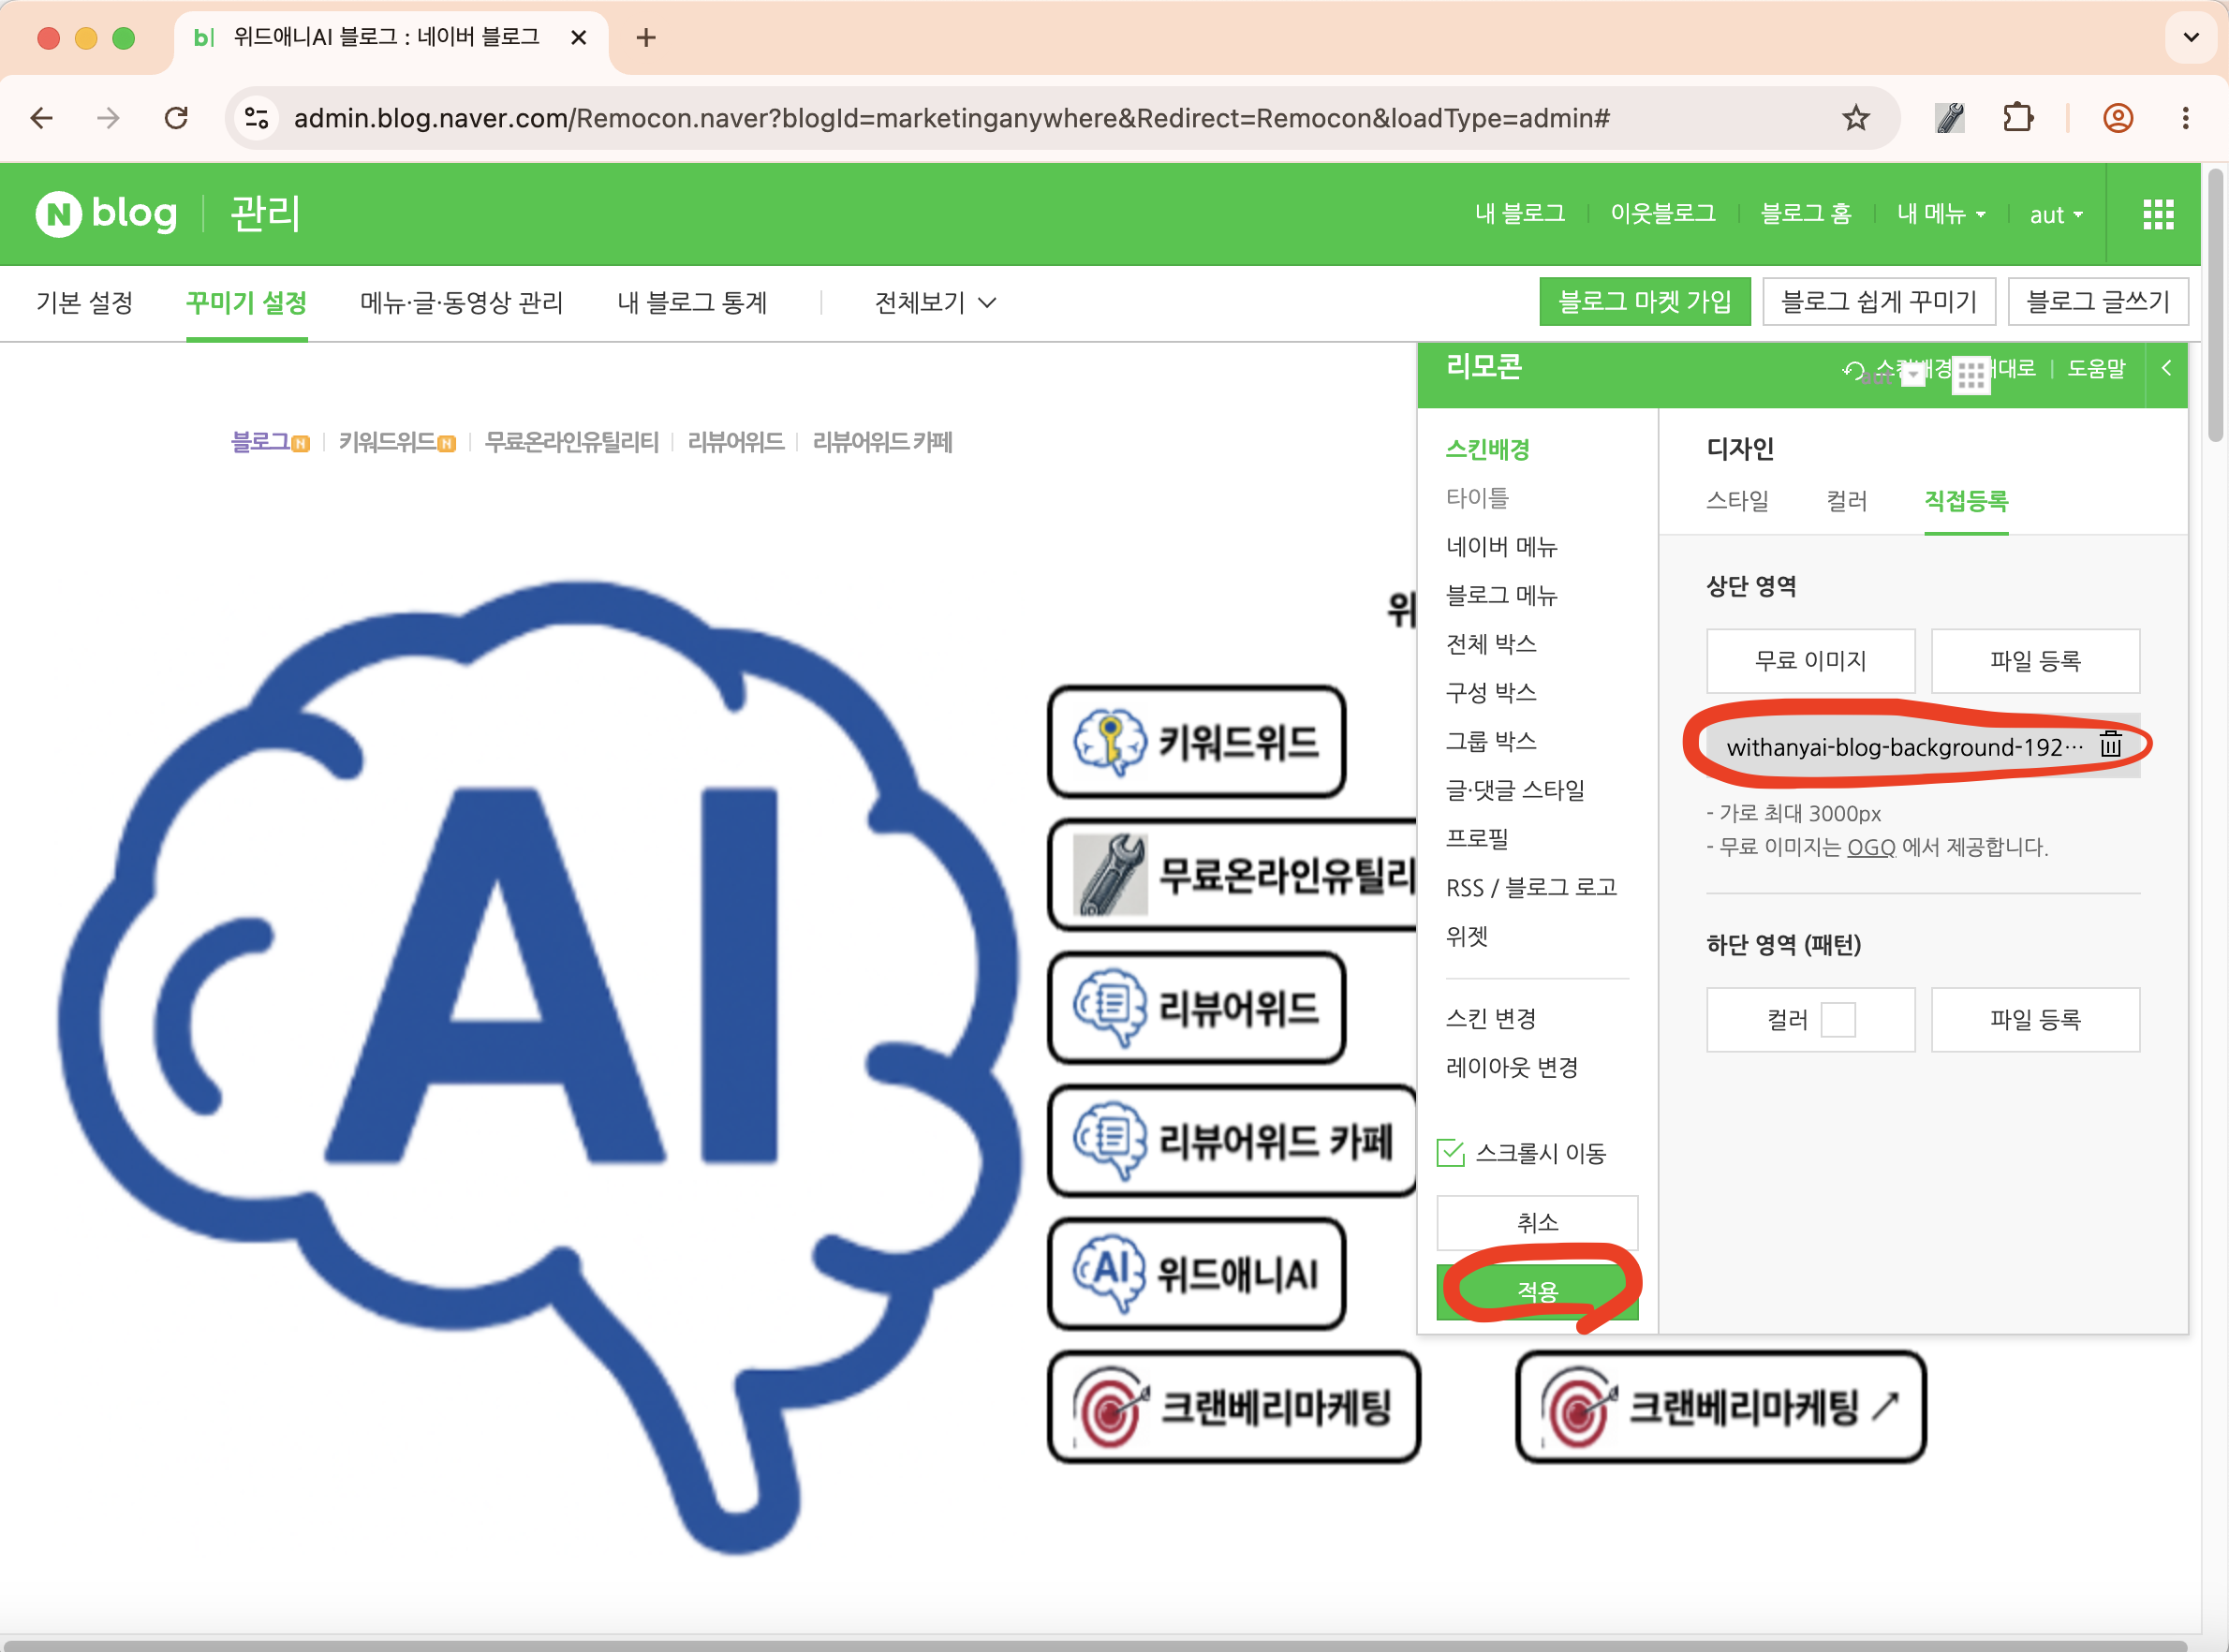2229x1652 pixels.
Task: Click the 블로그 마켓 가입 button
Action: click(1645, 301)
